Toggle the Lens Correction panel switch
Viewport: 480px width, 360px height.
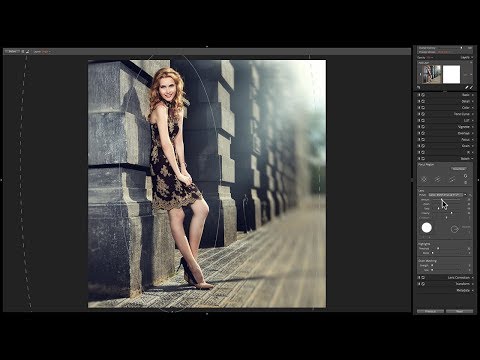(x=419, y=277)
